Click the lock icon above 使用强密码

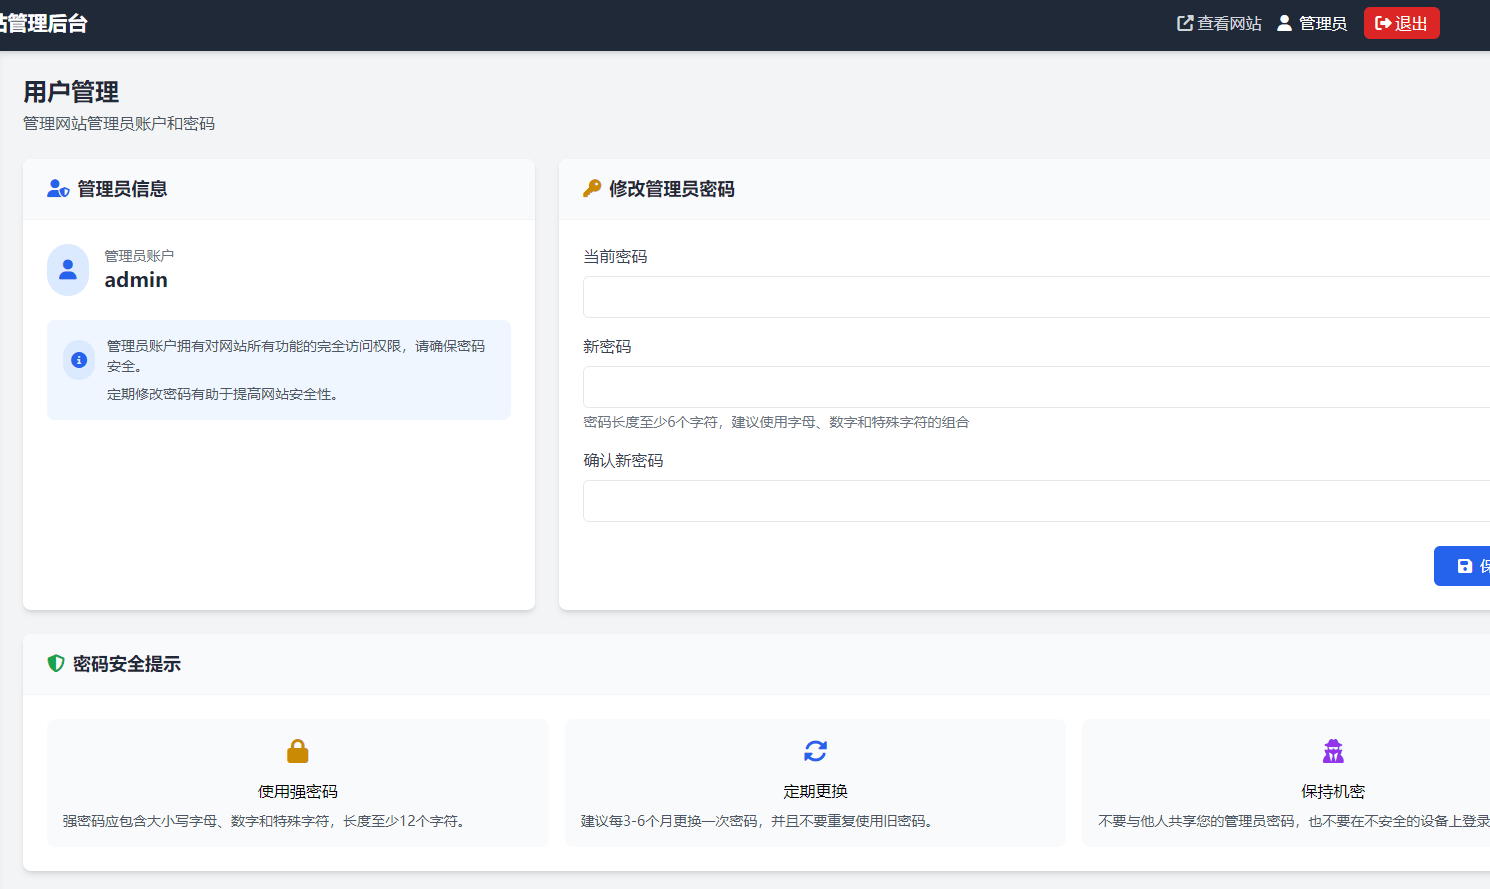[298, 751]
